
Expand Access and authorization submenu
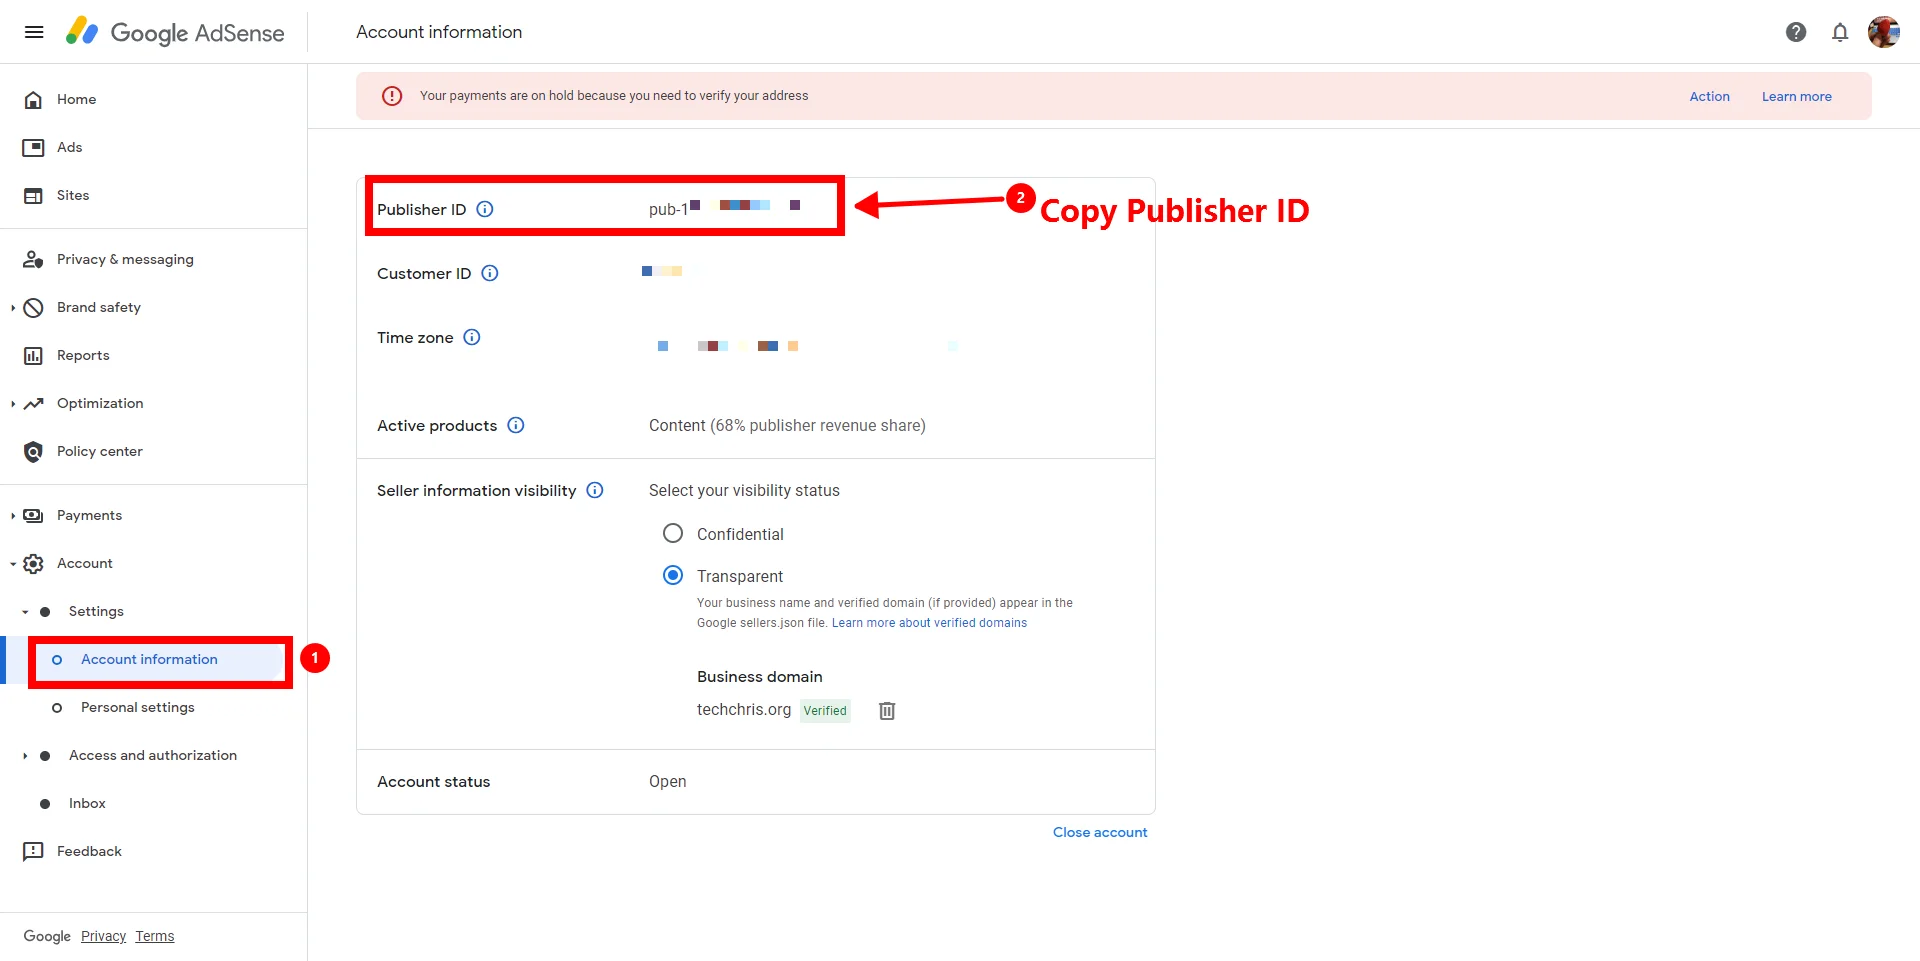pyautogui.click(x=25, y=756)
